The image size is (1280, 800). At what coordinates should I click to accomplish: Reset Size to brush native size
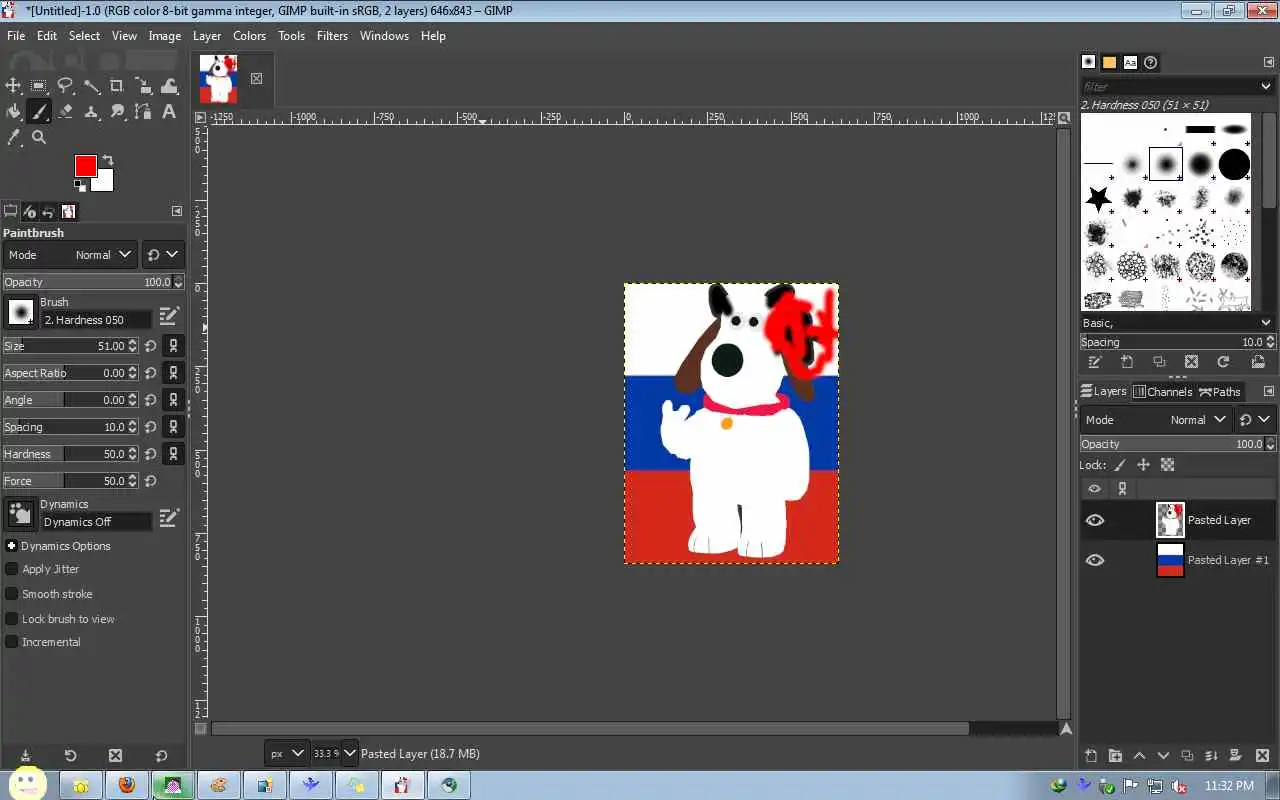150,346
